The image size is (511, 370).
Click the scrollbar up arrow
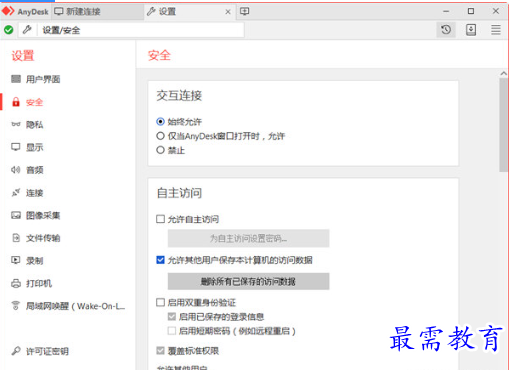[504, 73]
